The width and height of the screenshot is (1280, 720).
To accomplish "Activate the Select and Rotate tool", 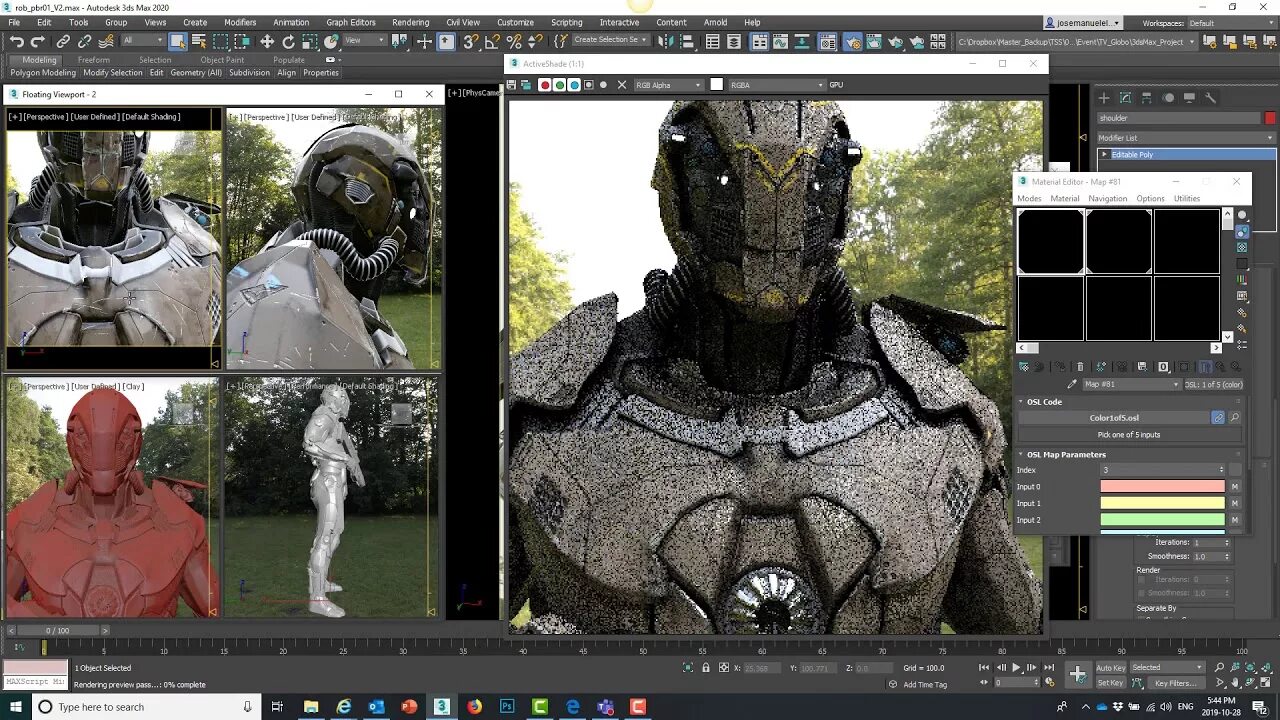I will pyautogui.click(x=290, y=41).
